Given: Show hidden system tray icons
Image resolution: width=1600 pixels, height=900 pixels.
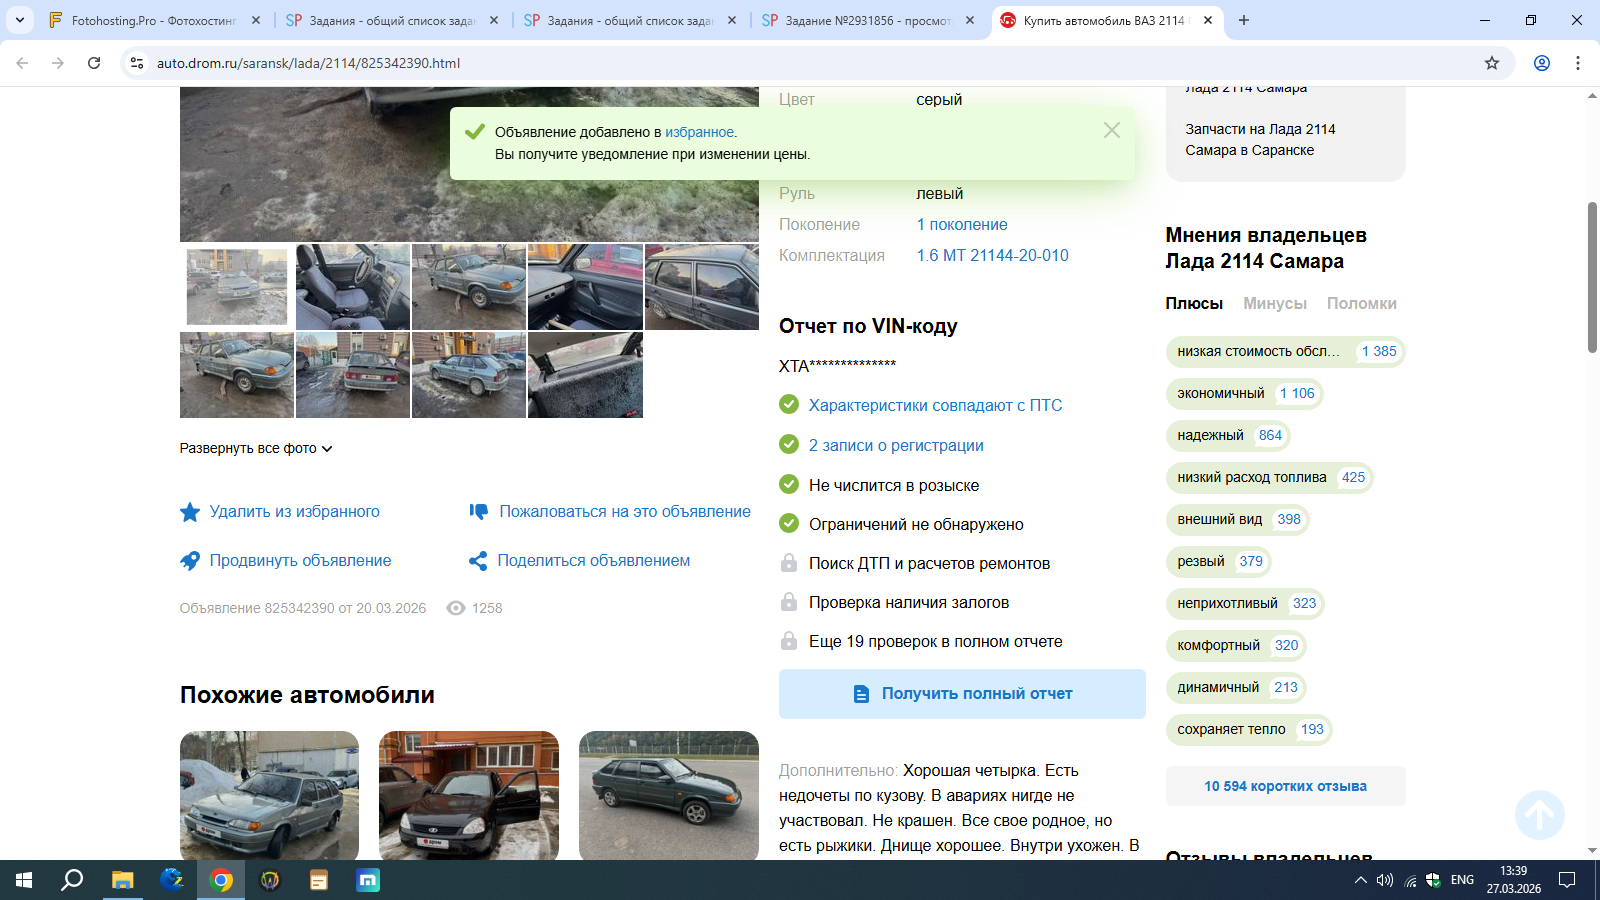Looking at the screenshot, I should [x=1360, y=880].
